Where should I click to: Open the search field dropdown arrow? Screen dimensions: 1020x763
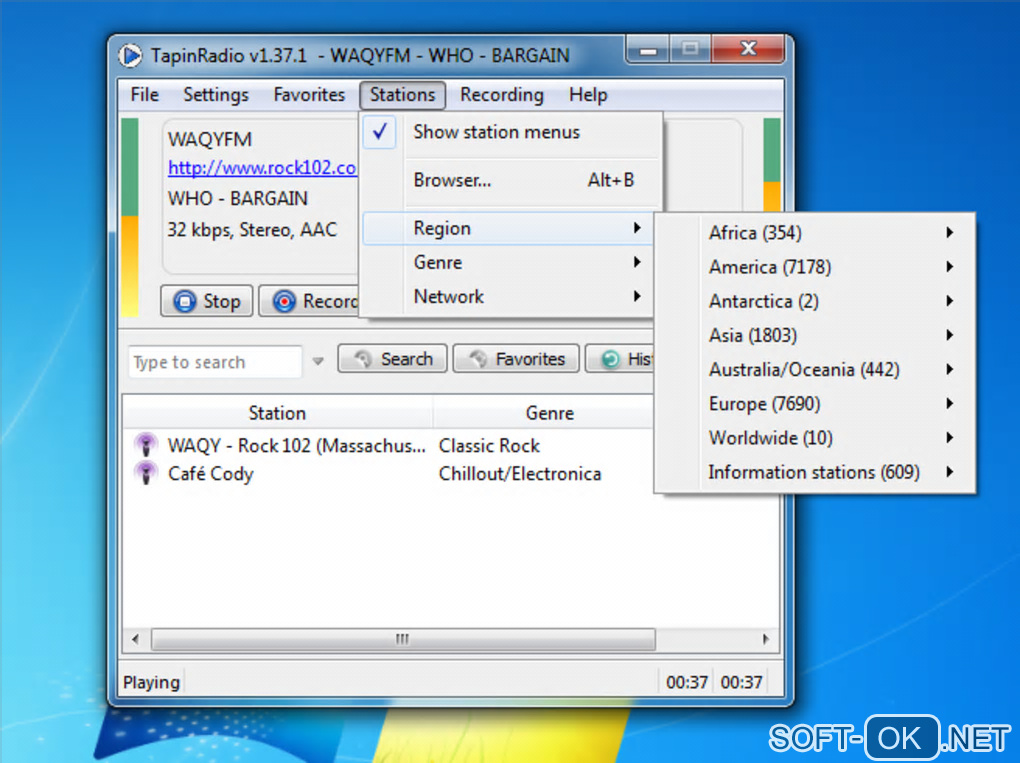(x=317, y=361)
